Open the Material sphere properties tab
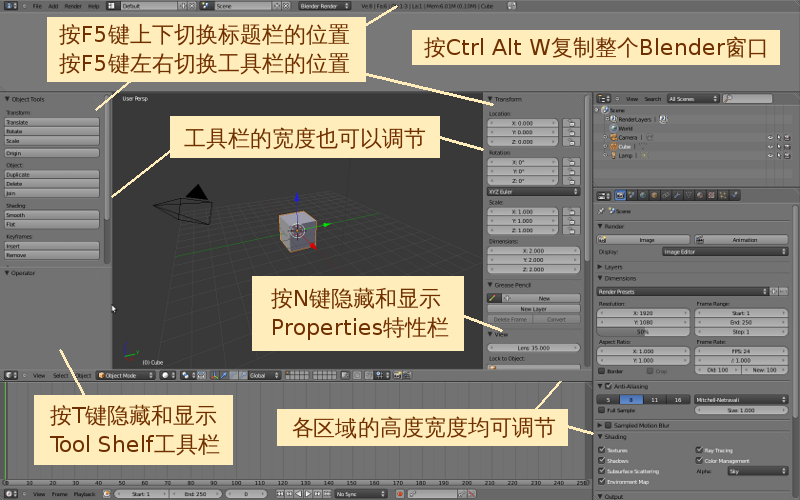Viewport: 800px width, 500px height. [x=700, y=195]
